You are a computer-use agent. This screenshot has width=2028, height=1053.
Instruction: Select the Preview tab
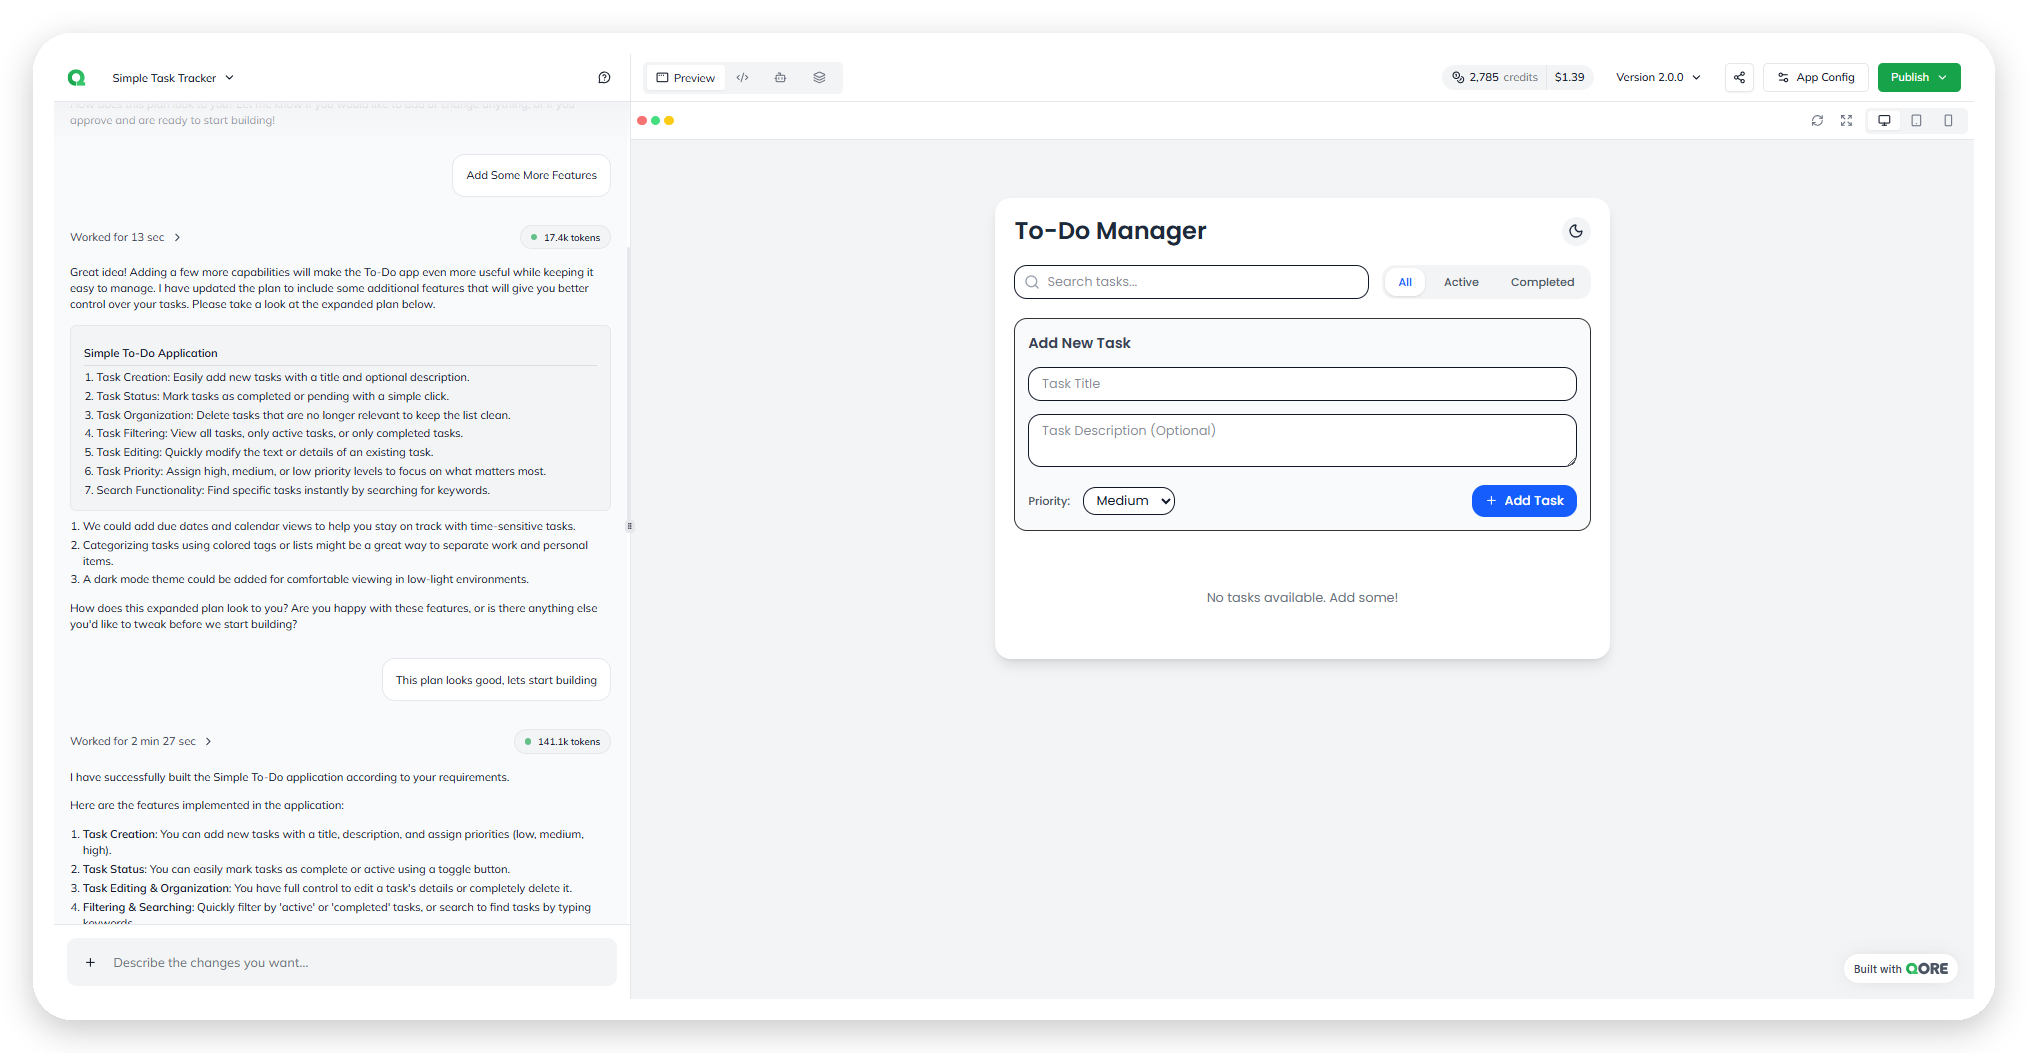click(x=685, y=78)
